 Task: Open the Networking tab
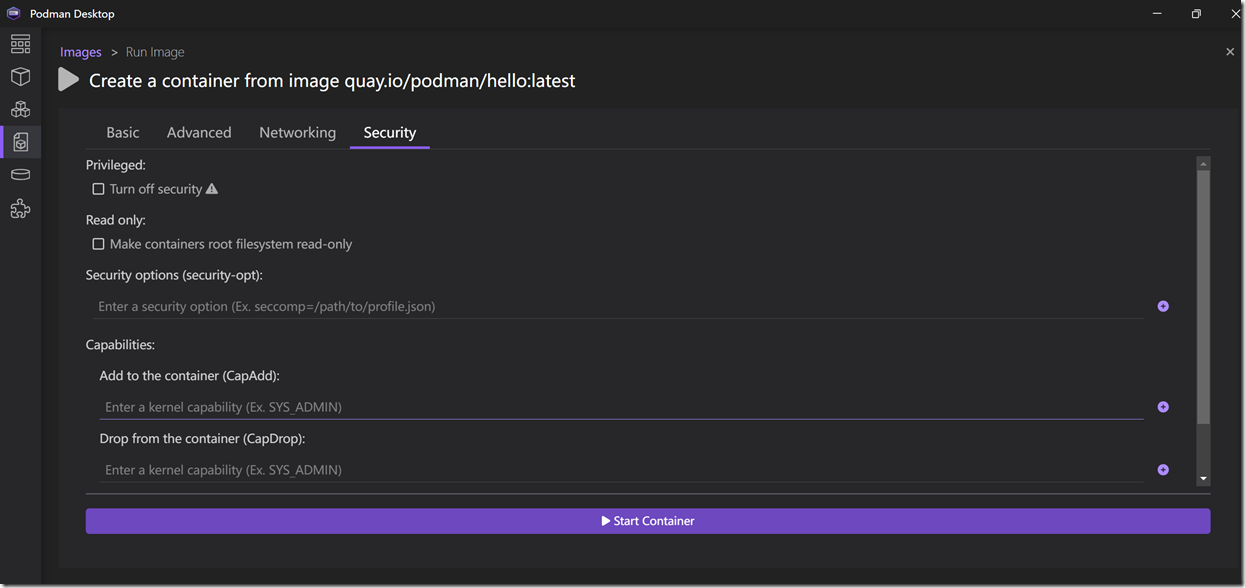(297, 133)
